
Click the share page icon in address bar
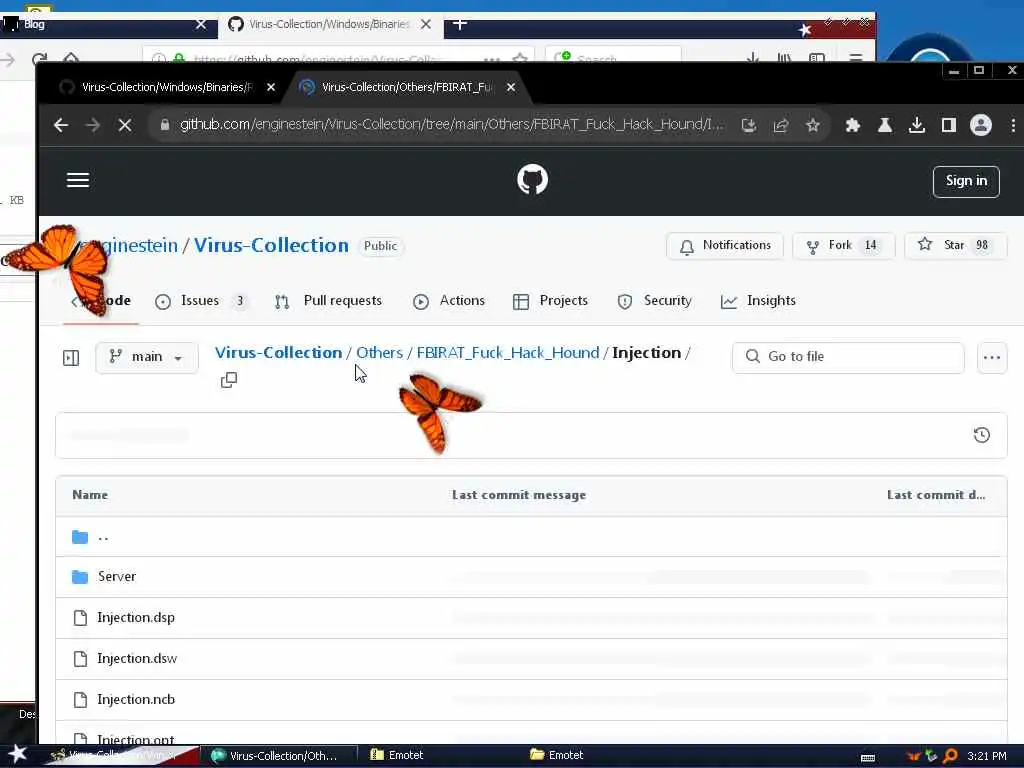[x=780, y=125]
